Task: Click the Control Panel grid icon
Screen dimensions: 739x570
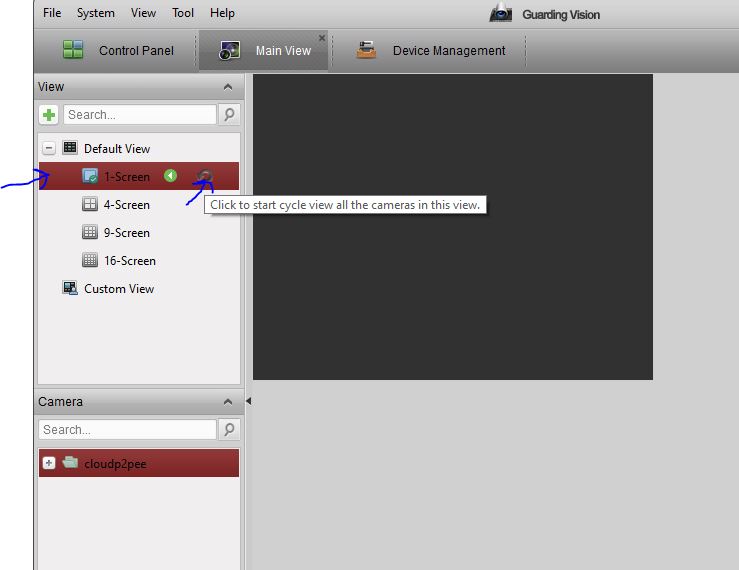Action: pyautogui.click(x=73, y=50)
